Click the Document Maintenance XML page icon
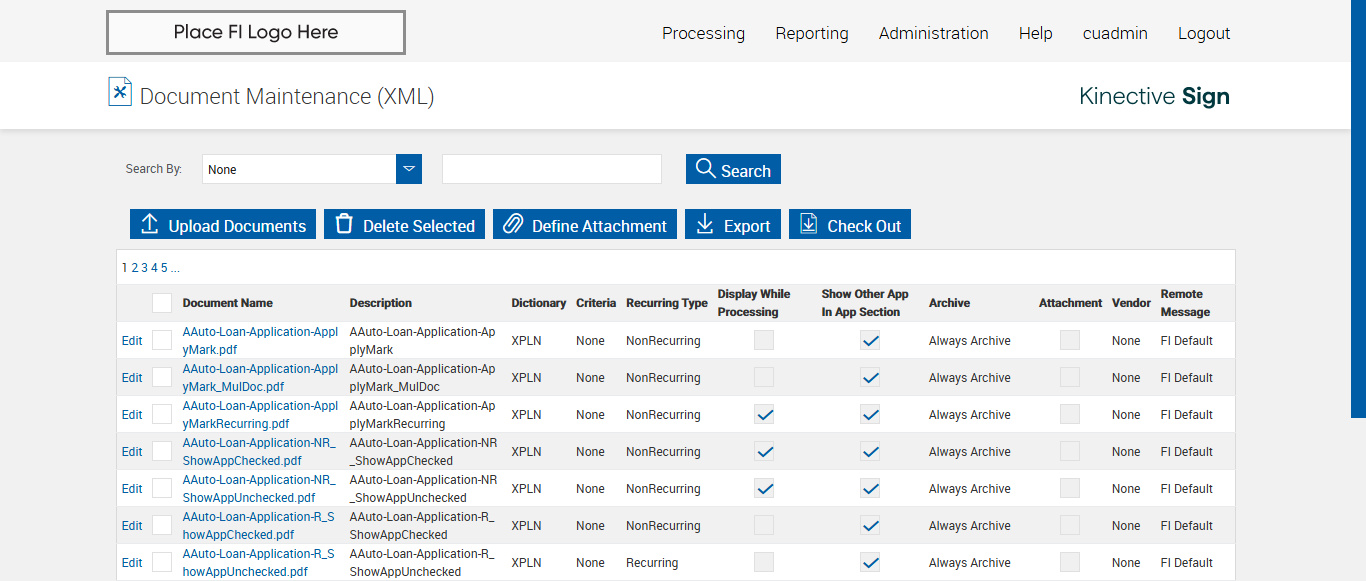 pyautogui.click(x=120, y=92)
